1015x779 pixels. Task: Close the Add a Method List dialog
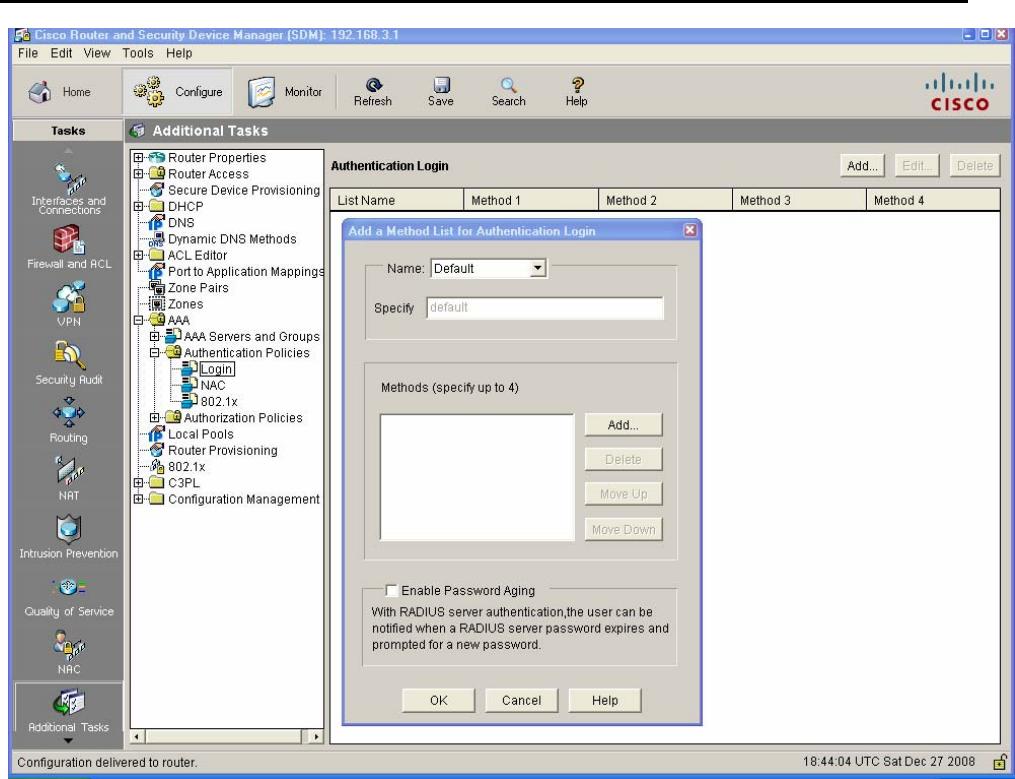pos(690,230)
